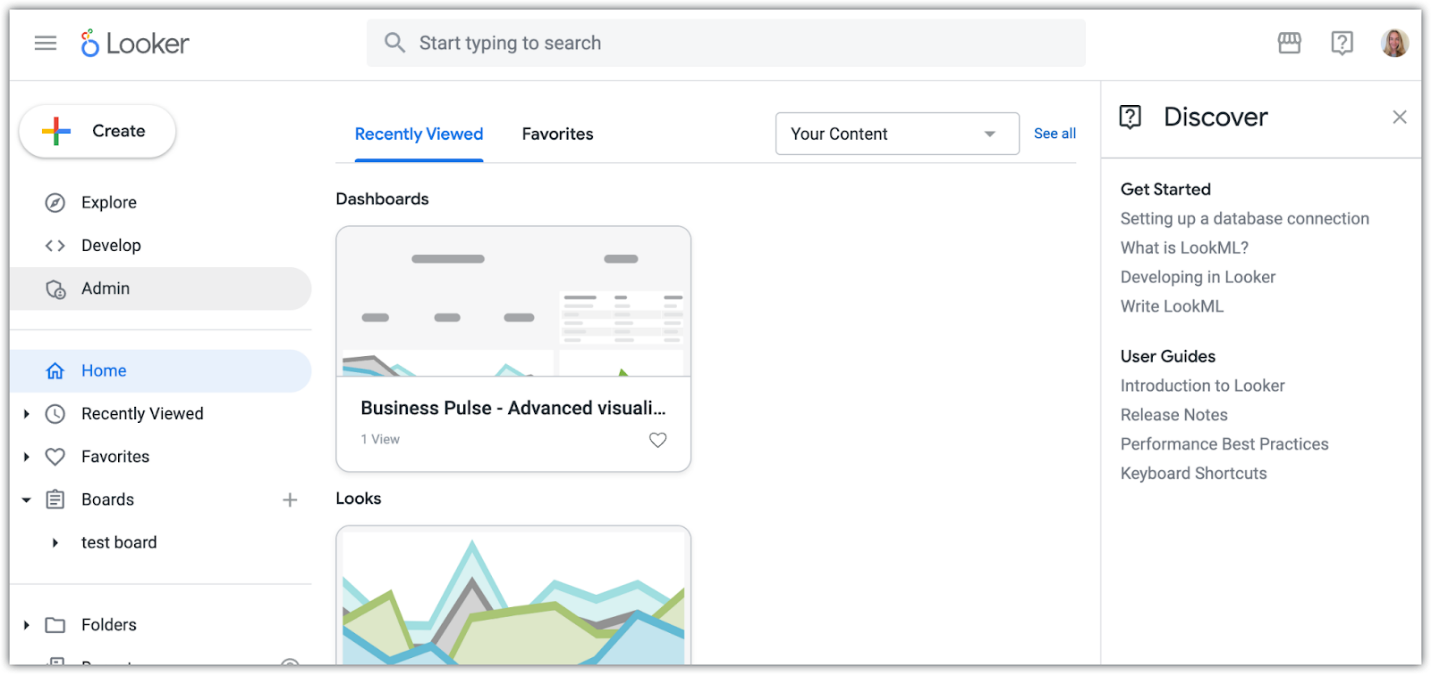Screen dimensions: 1431x674
Task: Expand the test board
Action: [x=55, y=542]
